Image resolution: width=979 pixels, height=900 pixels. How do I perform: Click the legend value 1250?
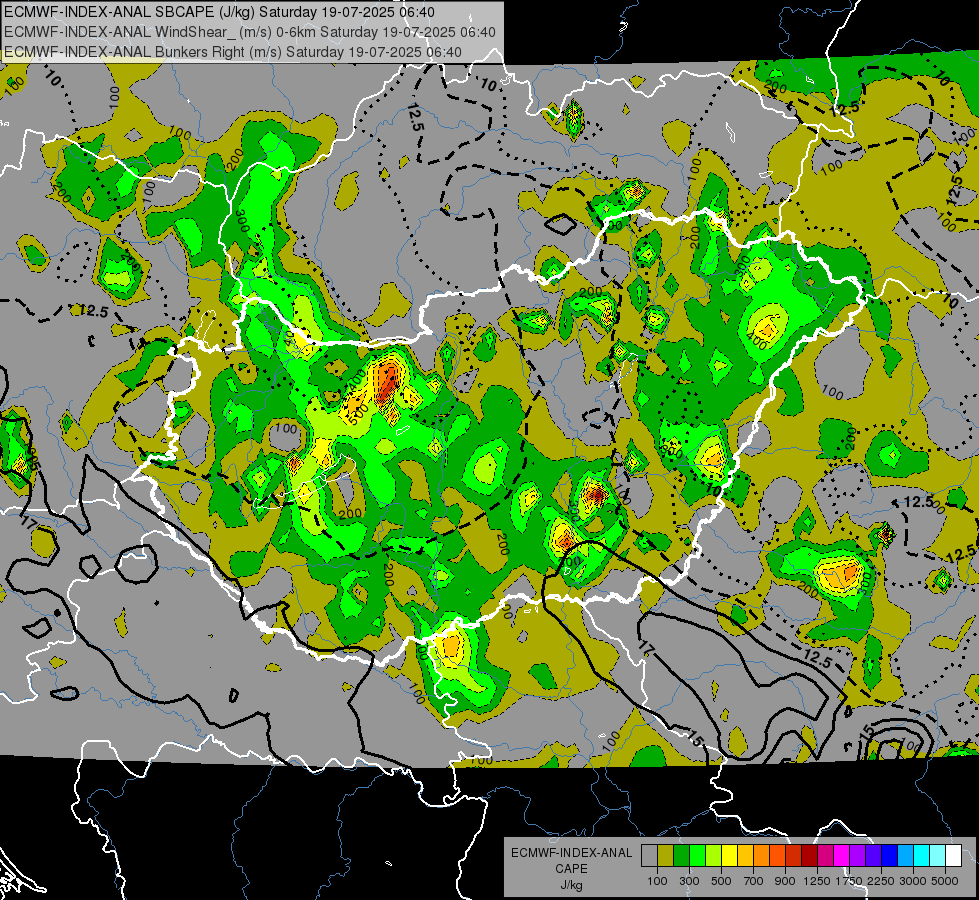click(x=817, y=881)
